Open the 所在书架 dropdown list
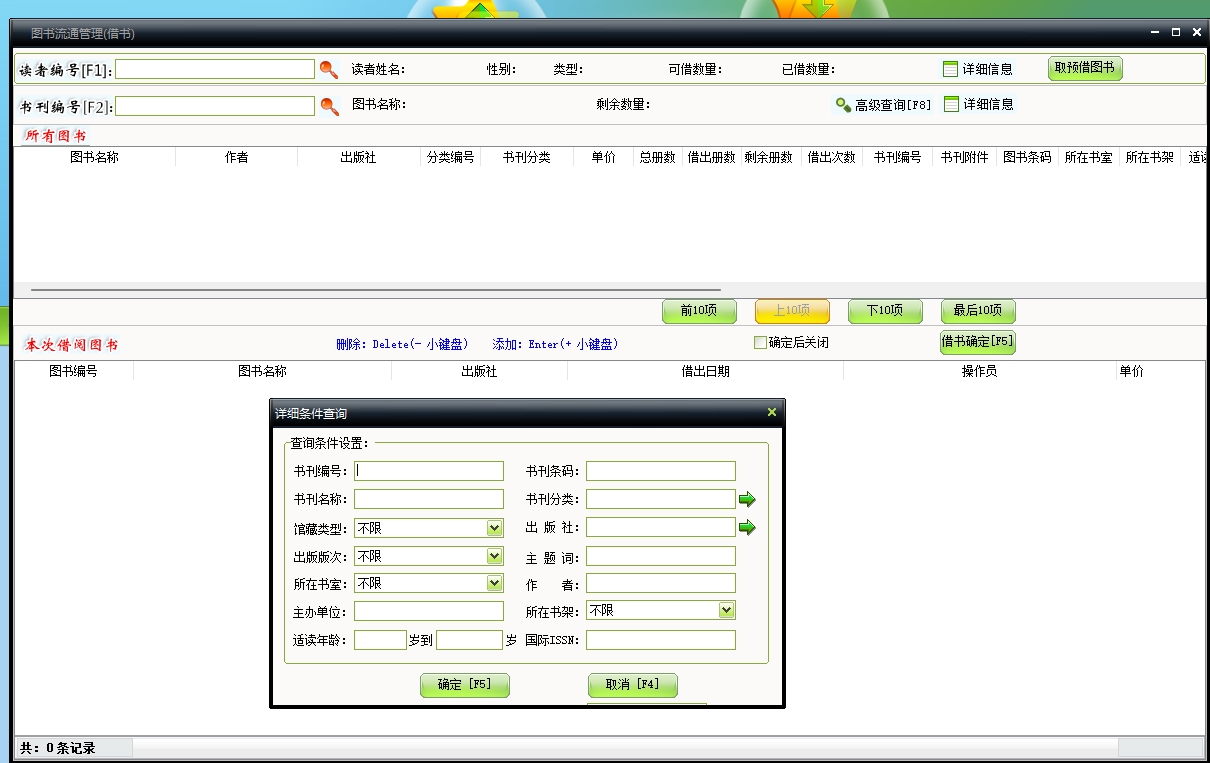 click(726, 610)
